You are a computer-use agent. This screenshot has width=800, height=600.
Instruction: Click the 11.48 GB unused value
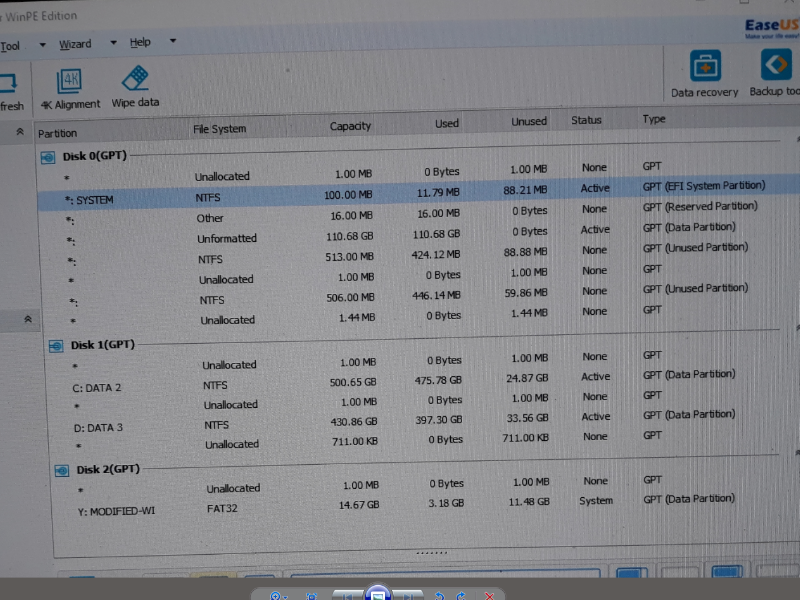[x=529, y=502]
